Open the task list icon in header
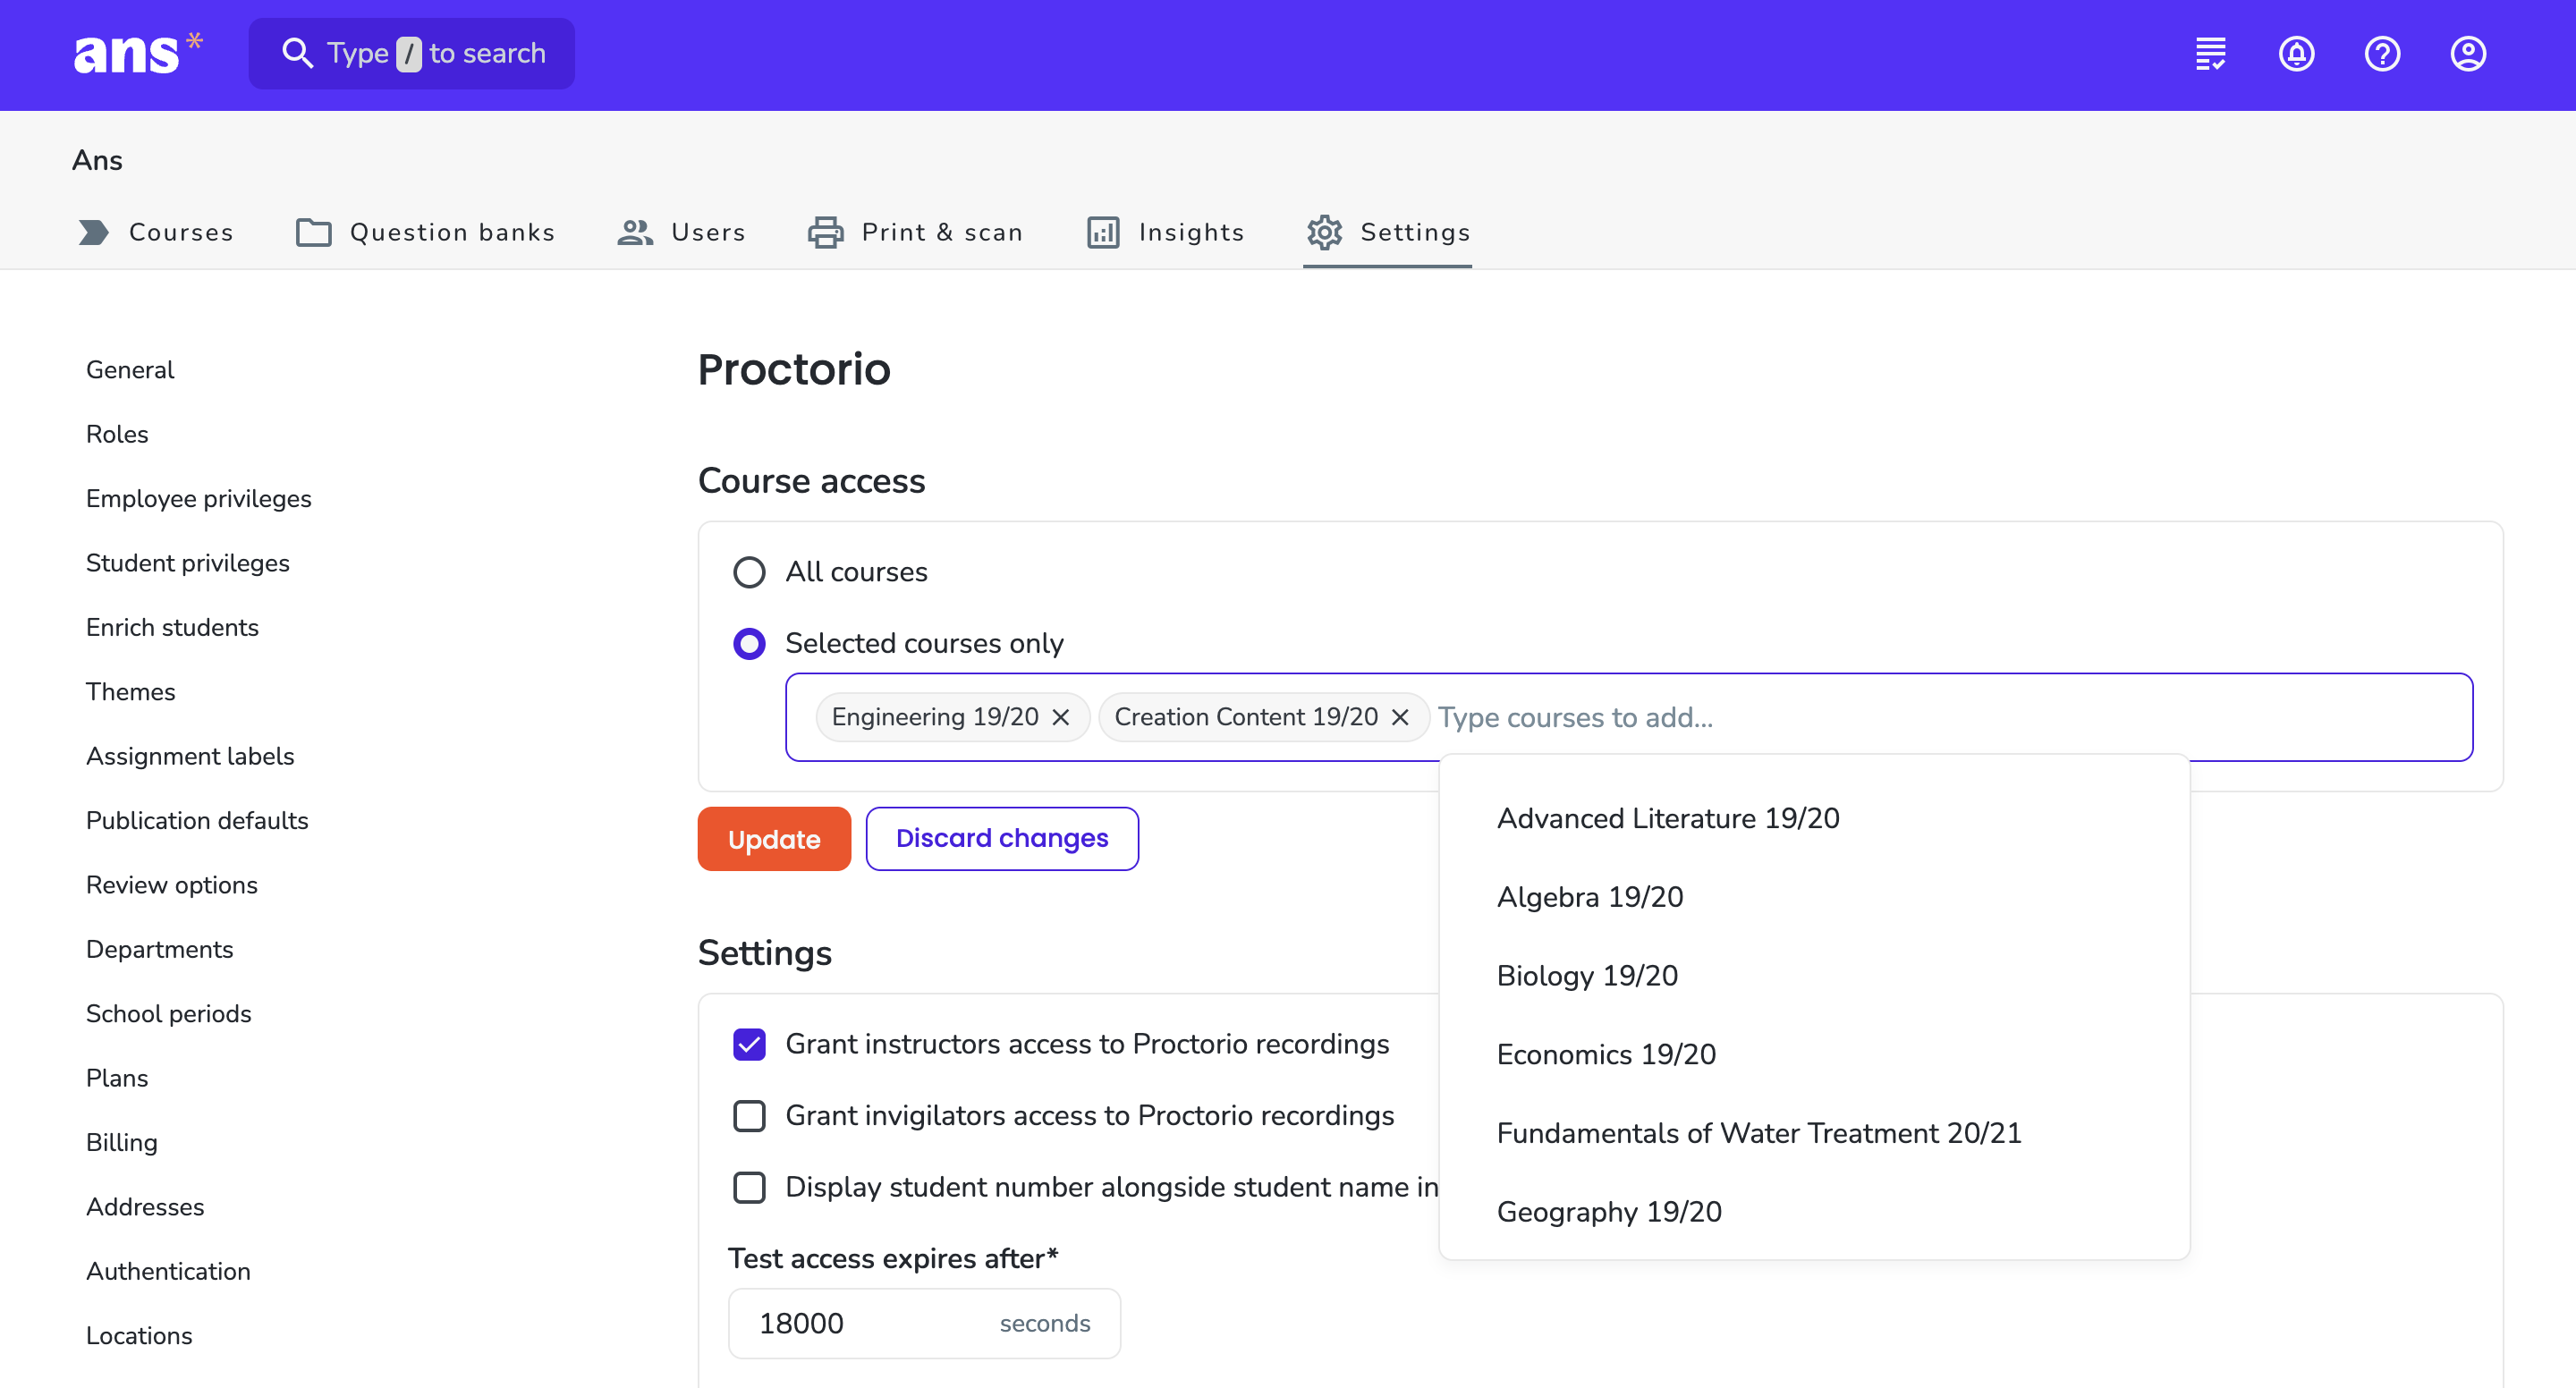This screenshot has width=2576, height=1388. [x=2211, y=53]
